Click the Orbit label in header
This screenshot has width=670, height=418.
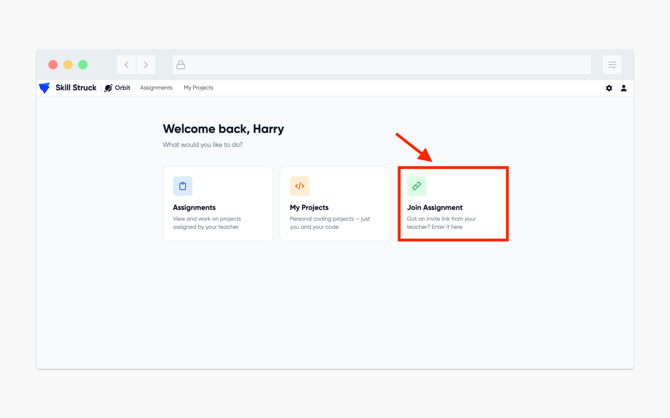pyautogui.click(x=122, y=88)
